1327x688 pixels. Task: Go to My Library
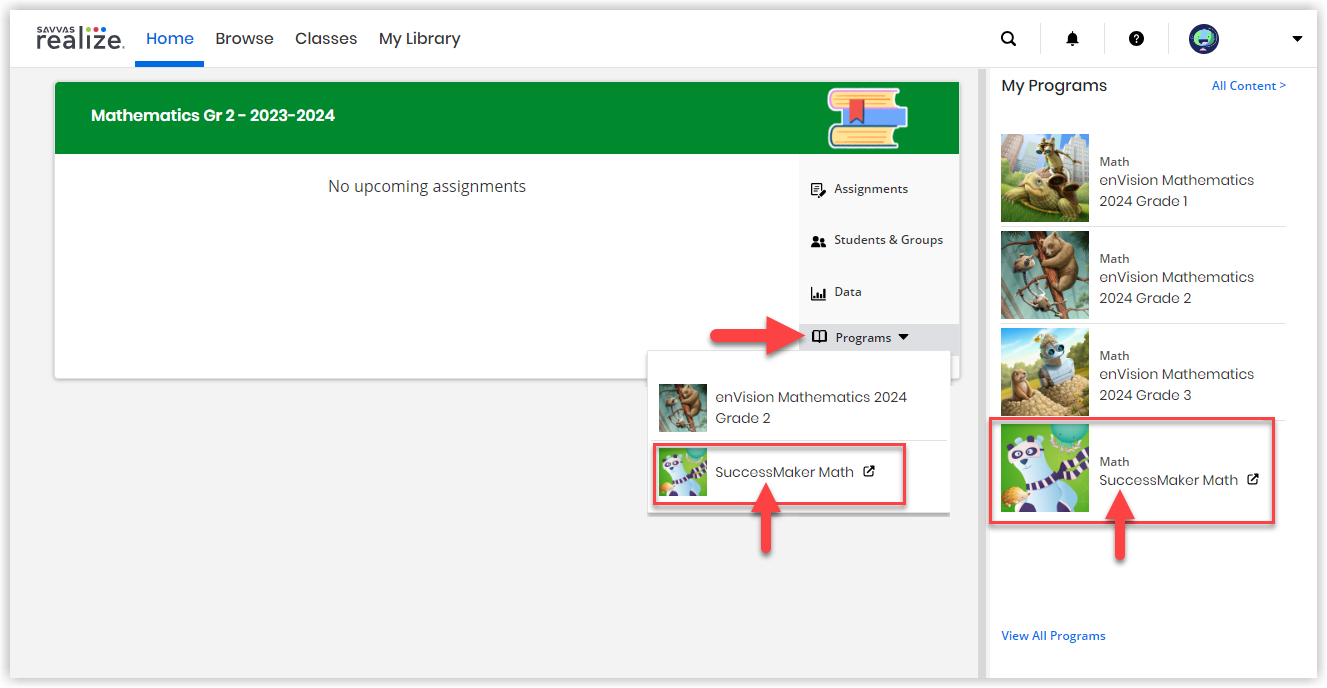[x=419, y=38]
